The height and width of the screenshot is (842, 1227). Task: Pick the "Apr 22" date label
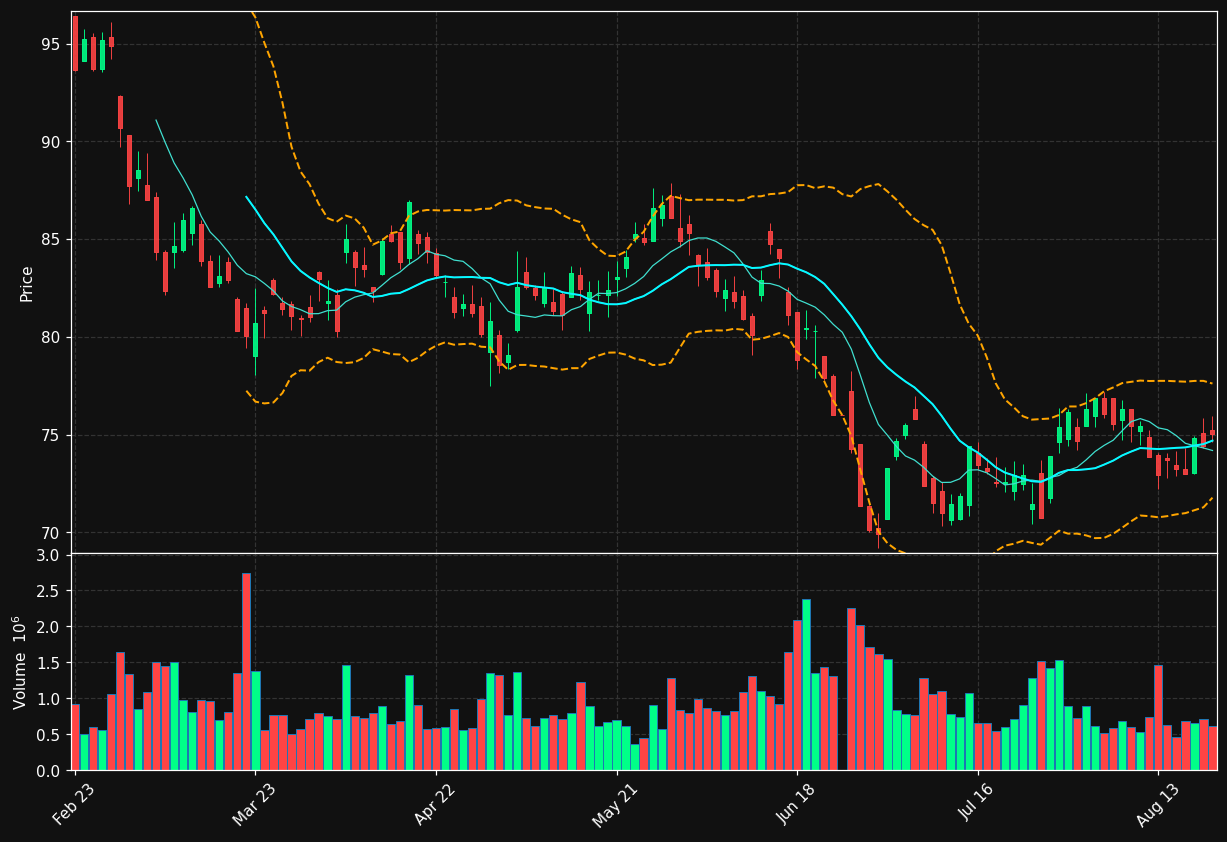[436, 803]
